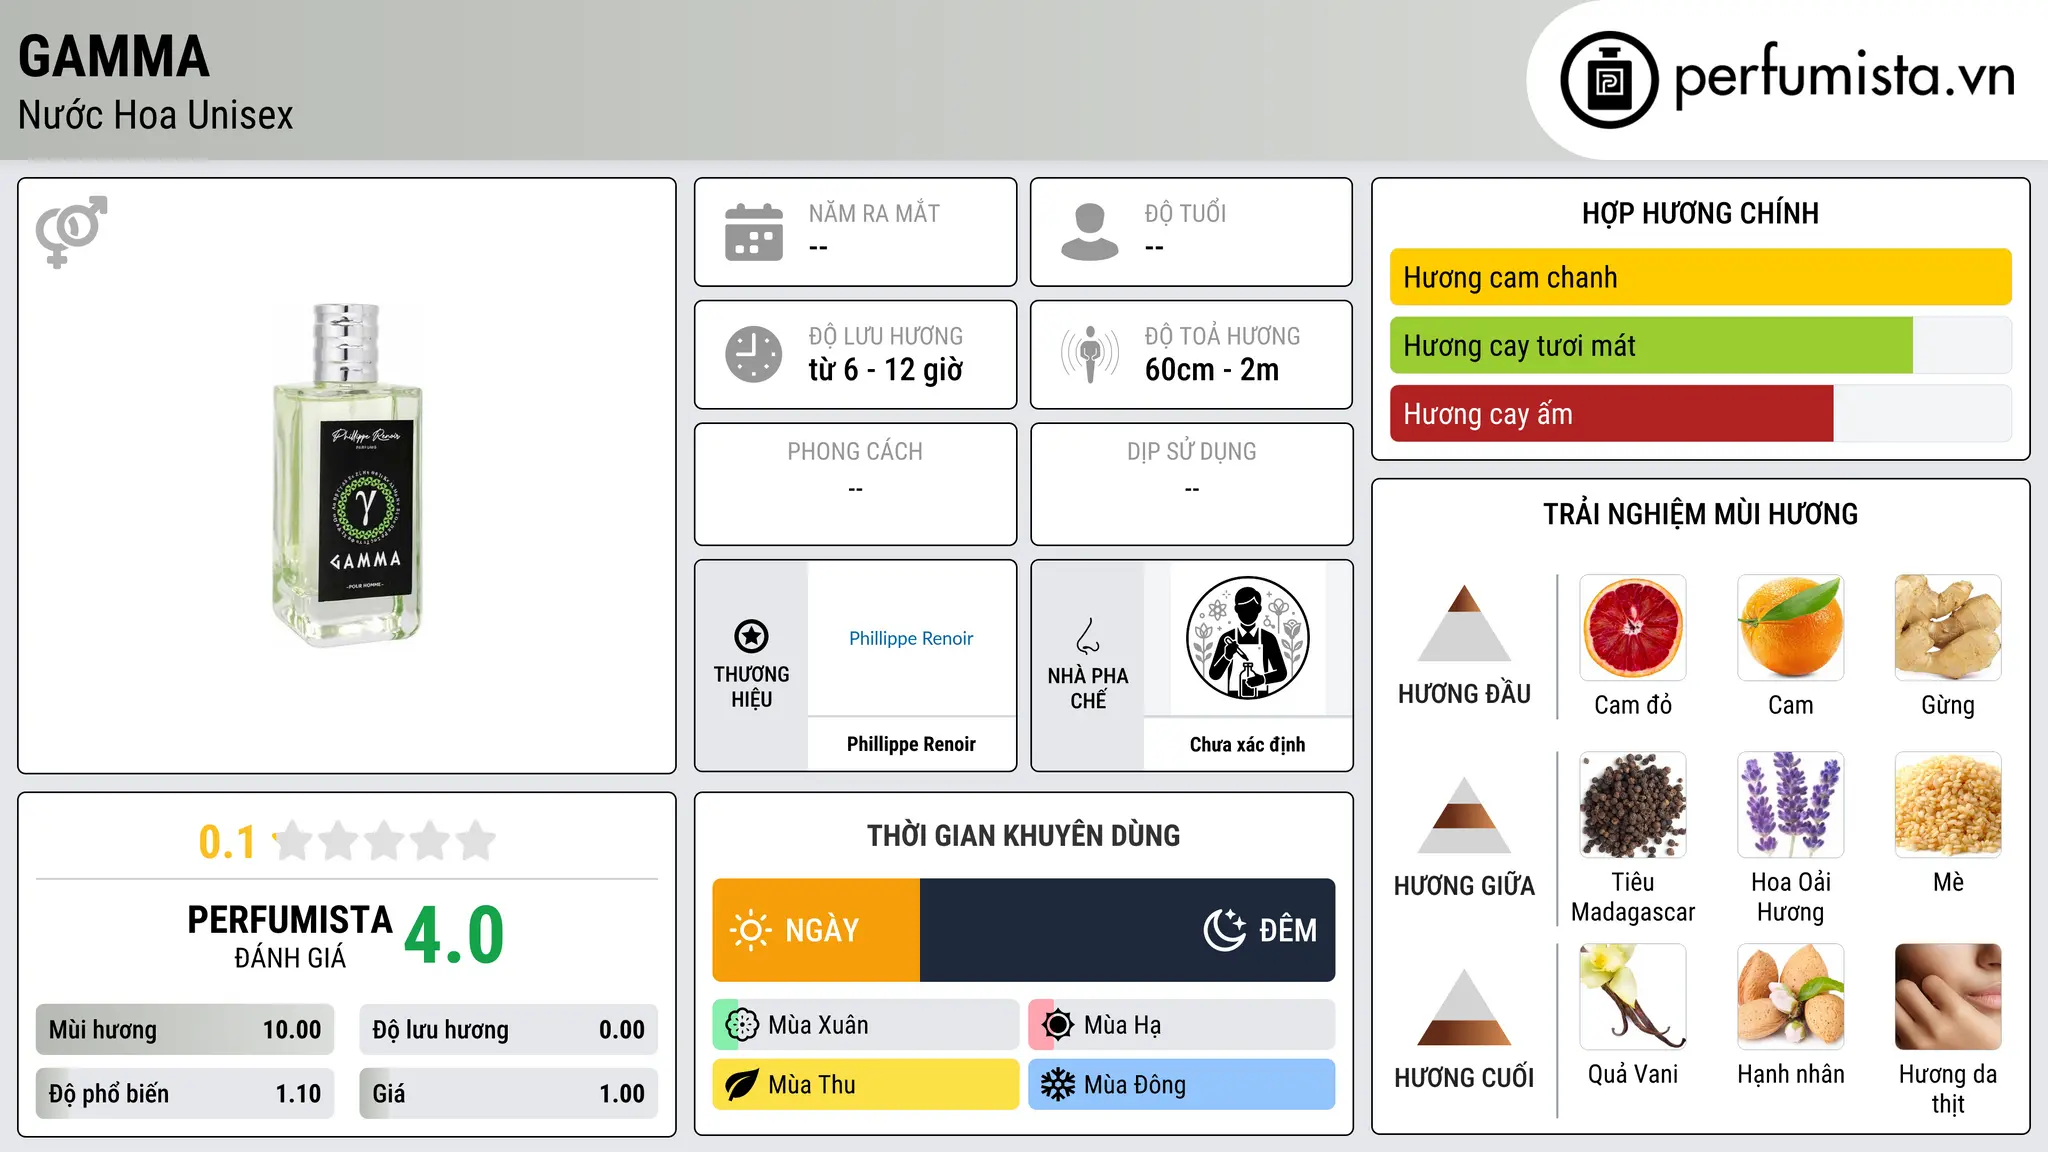The height and width of the screenshot is (1152, 2048).
Task: Click the dark Đêm section of the time bar
Action: click(1128, 930)
